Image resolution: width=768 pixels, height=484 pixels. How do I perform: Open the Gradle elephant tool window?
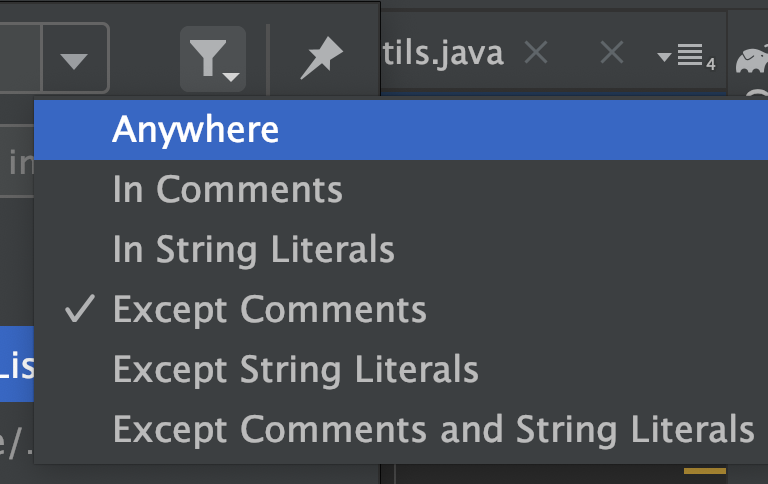pos(751,62)
